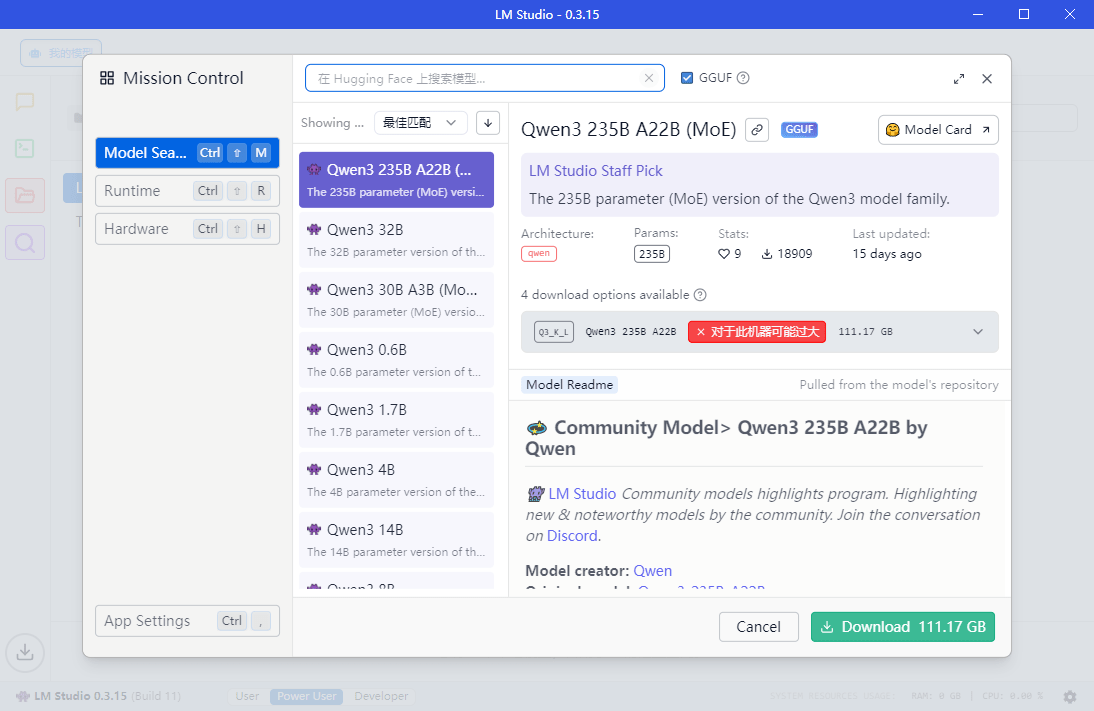Open the Hardware section
The height and width of the screenshot is (711, 1094).
[x=187, y=229]
